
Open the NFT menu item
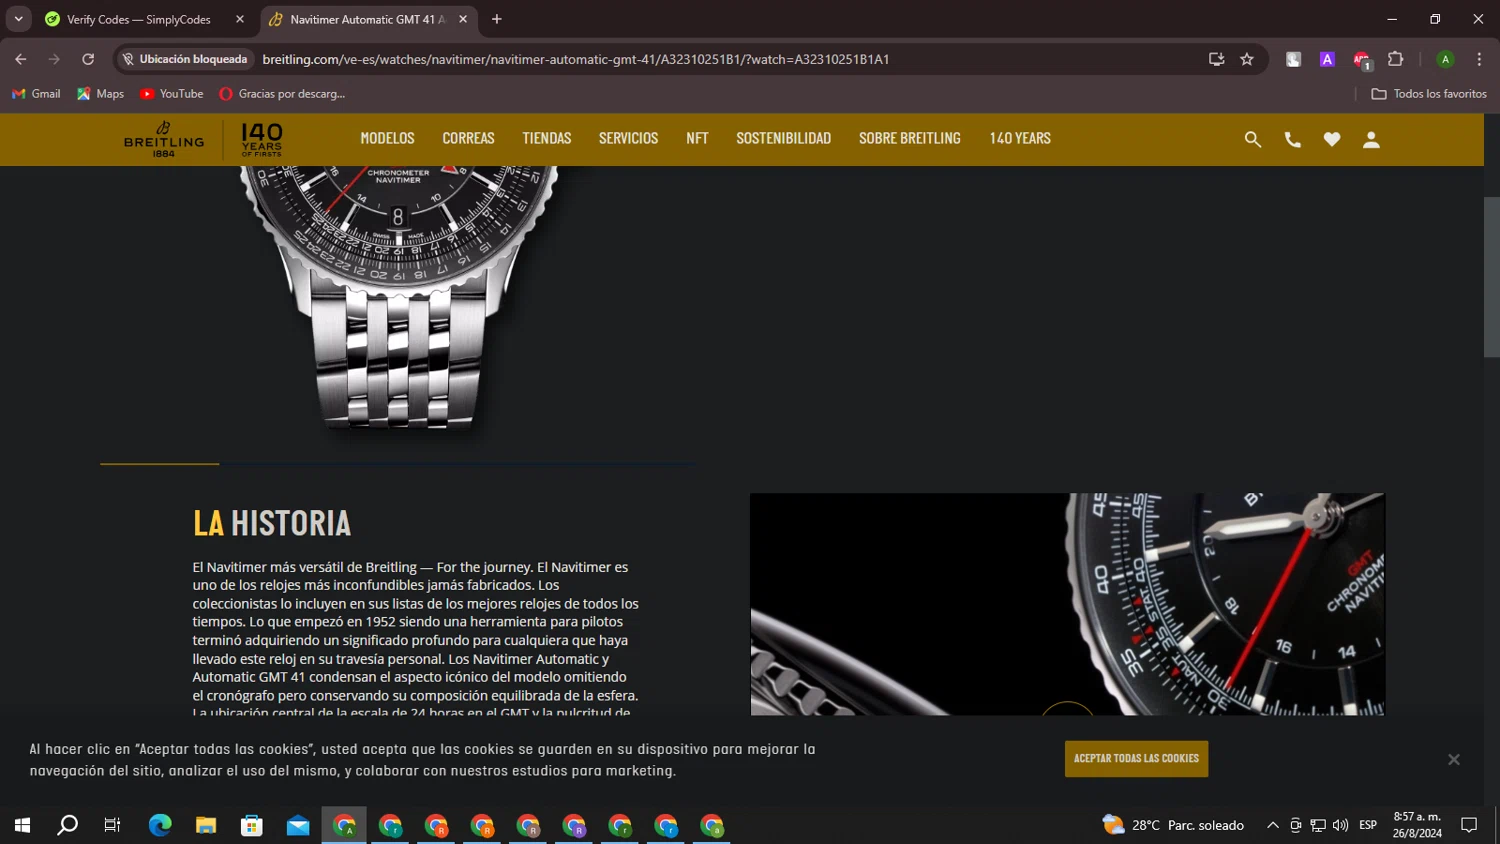point(697,139)
